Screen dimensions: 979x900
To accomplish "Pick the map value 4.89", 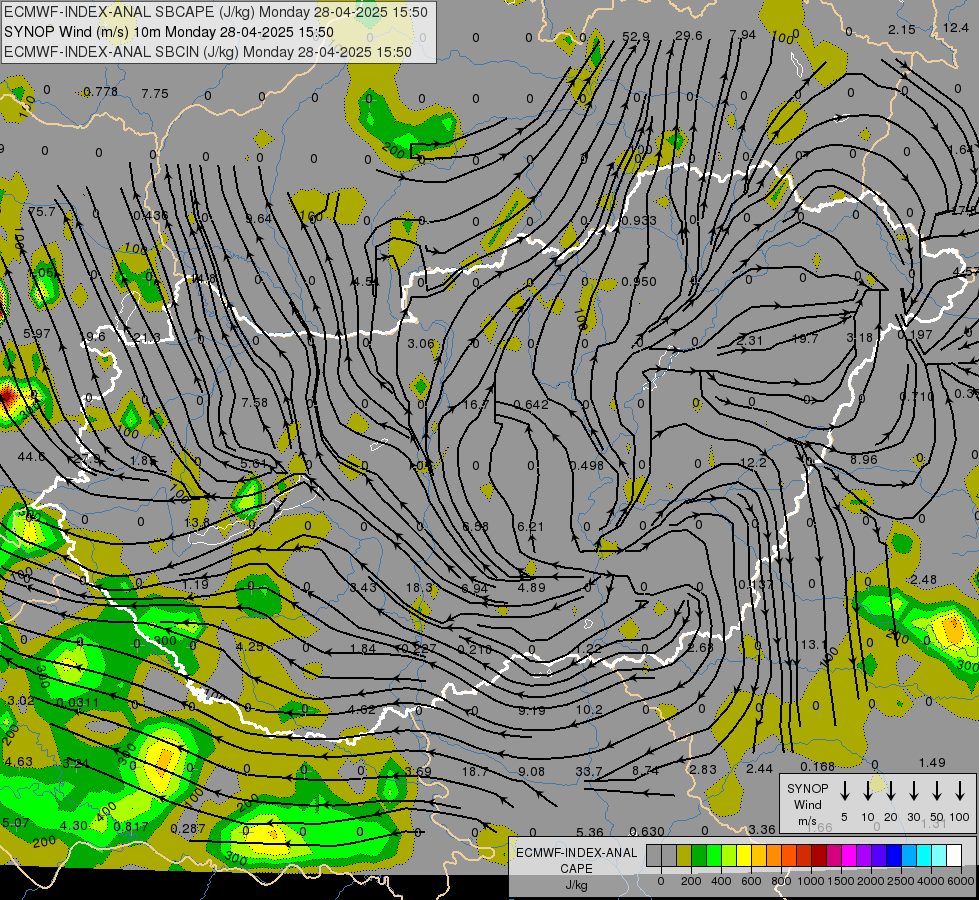I will pos(532,588).
